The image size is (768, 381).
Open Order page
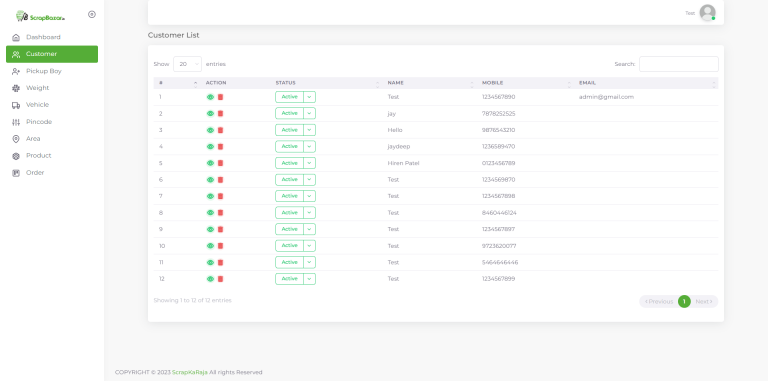pyautogui.click(x=52, y=173)
